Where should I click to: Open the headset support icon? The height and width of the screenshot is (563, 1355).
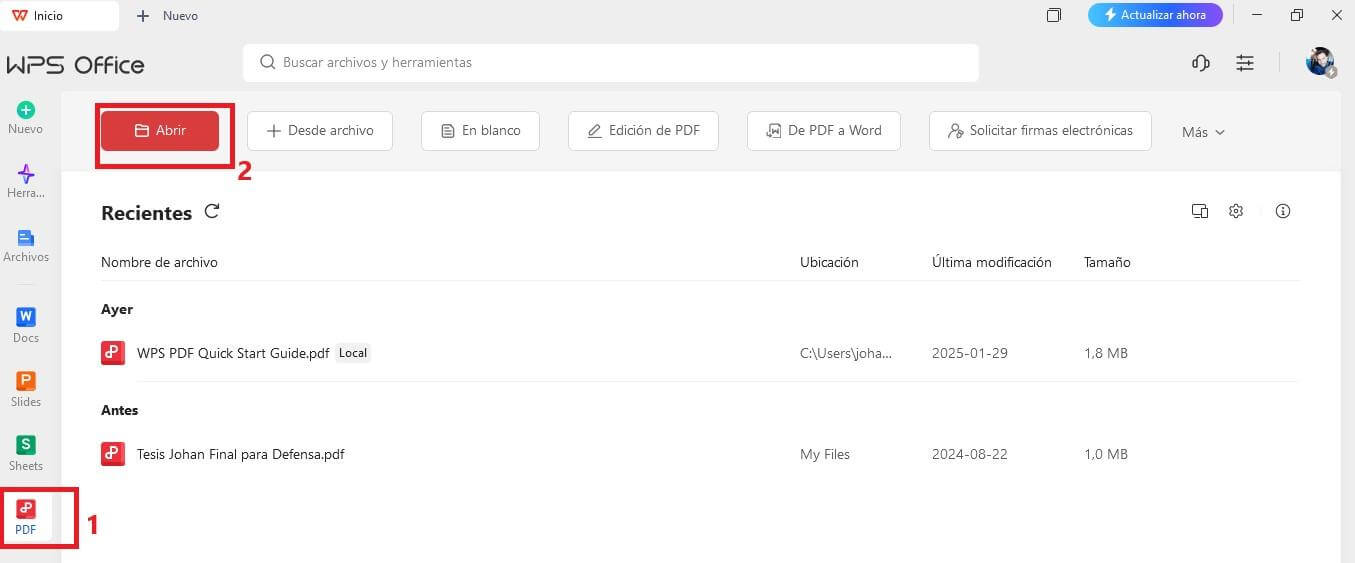coord(1201,63)
